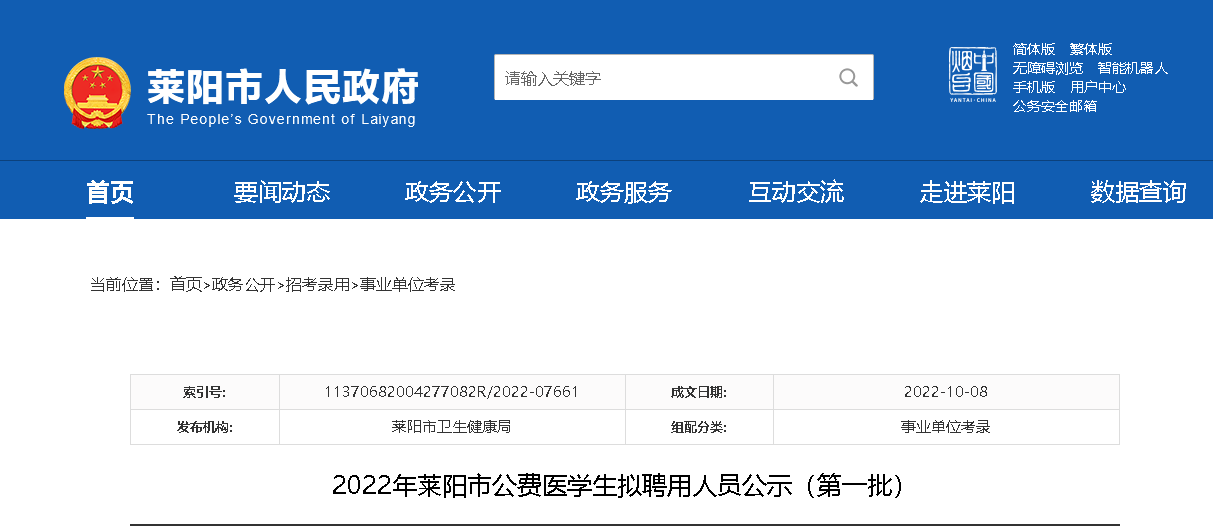
Task: Select index number 11370682004277082R/2022-07661
Action: (452, 392)
